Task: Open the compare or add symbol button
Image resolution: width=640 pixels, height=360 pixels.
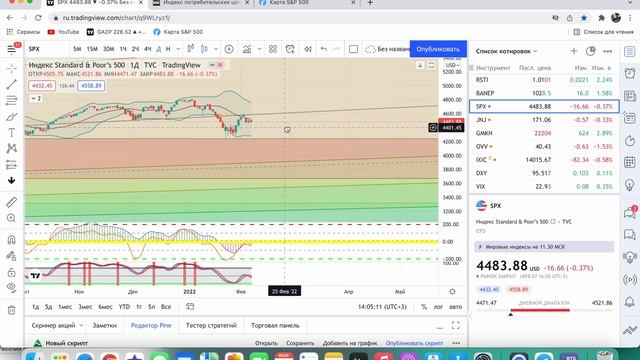Action: pos(229,49)
